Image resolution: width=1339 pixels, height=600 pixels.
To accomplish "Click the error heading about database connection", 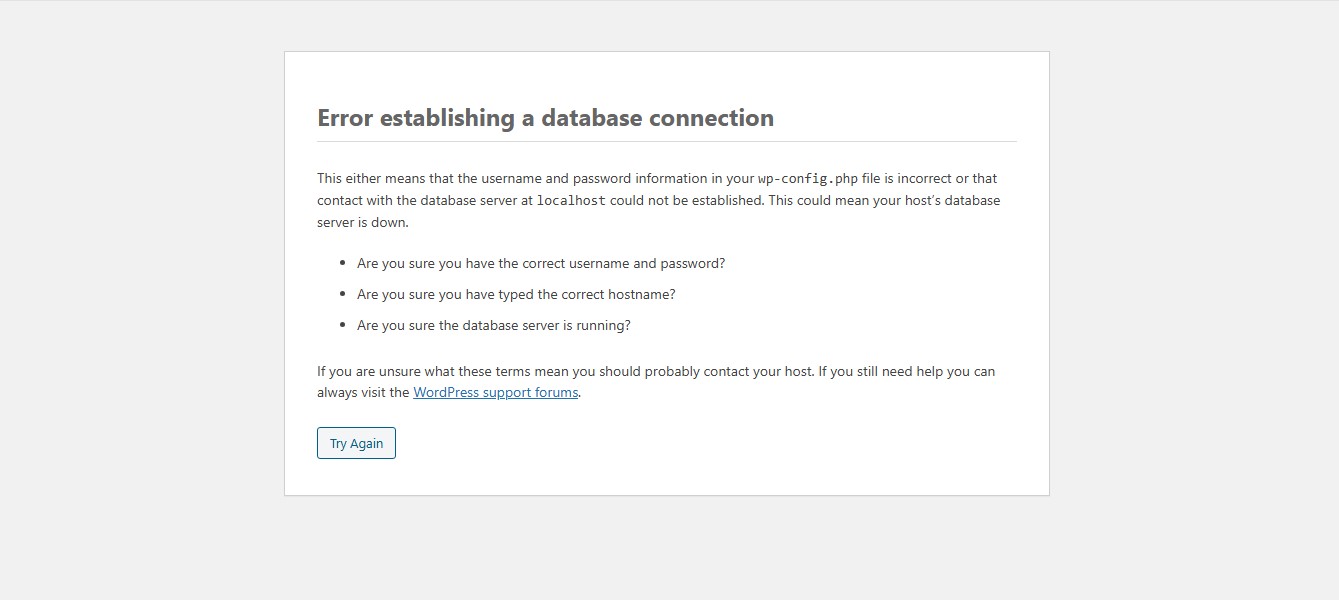I will pos(545,118).
